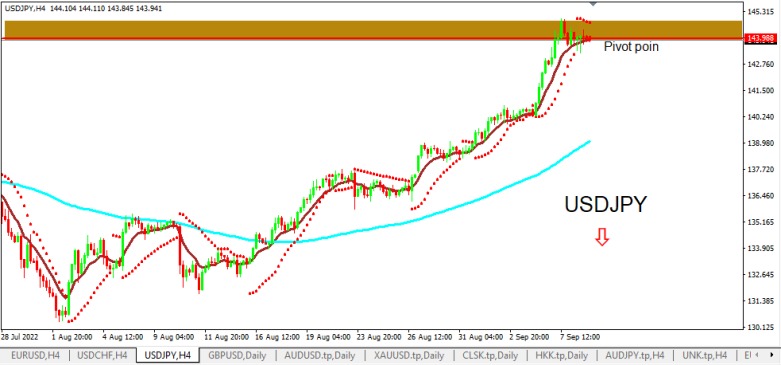The height and width of the screenshot is (365, 781).
Task: Click the 140.240 price axis label
Action: pyautogui.click(x=760, y=117)
